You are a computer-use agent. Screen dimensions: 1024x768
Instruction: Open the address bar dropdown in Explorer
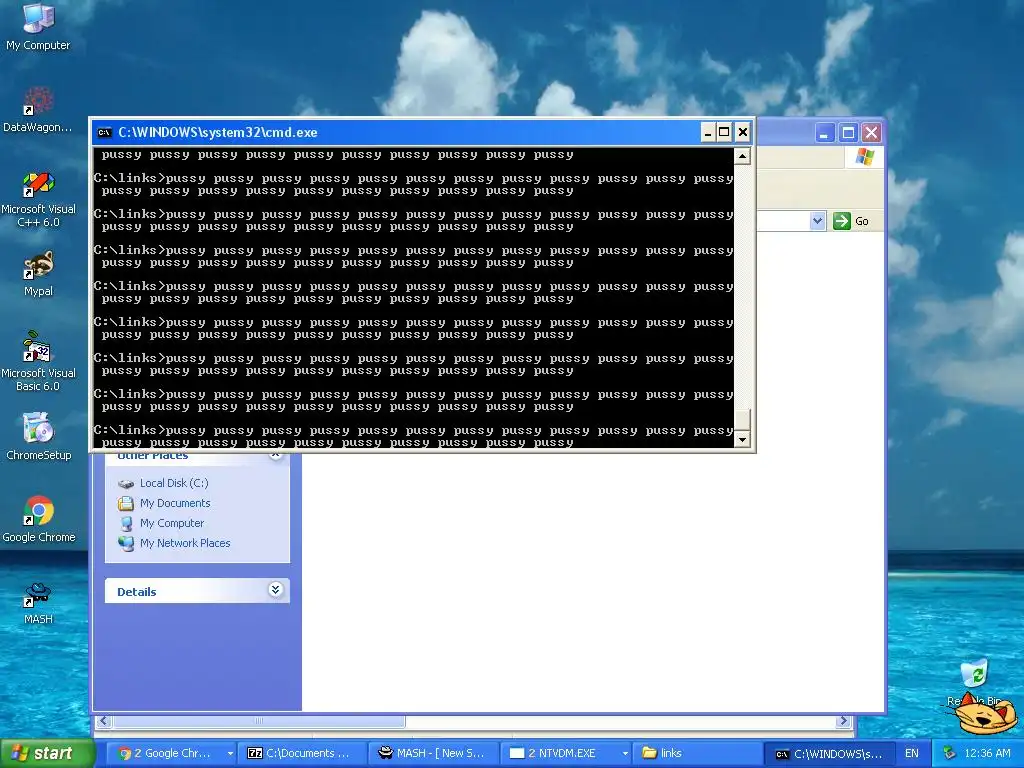coord(817,221)
